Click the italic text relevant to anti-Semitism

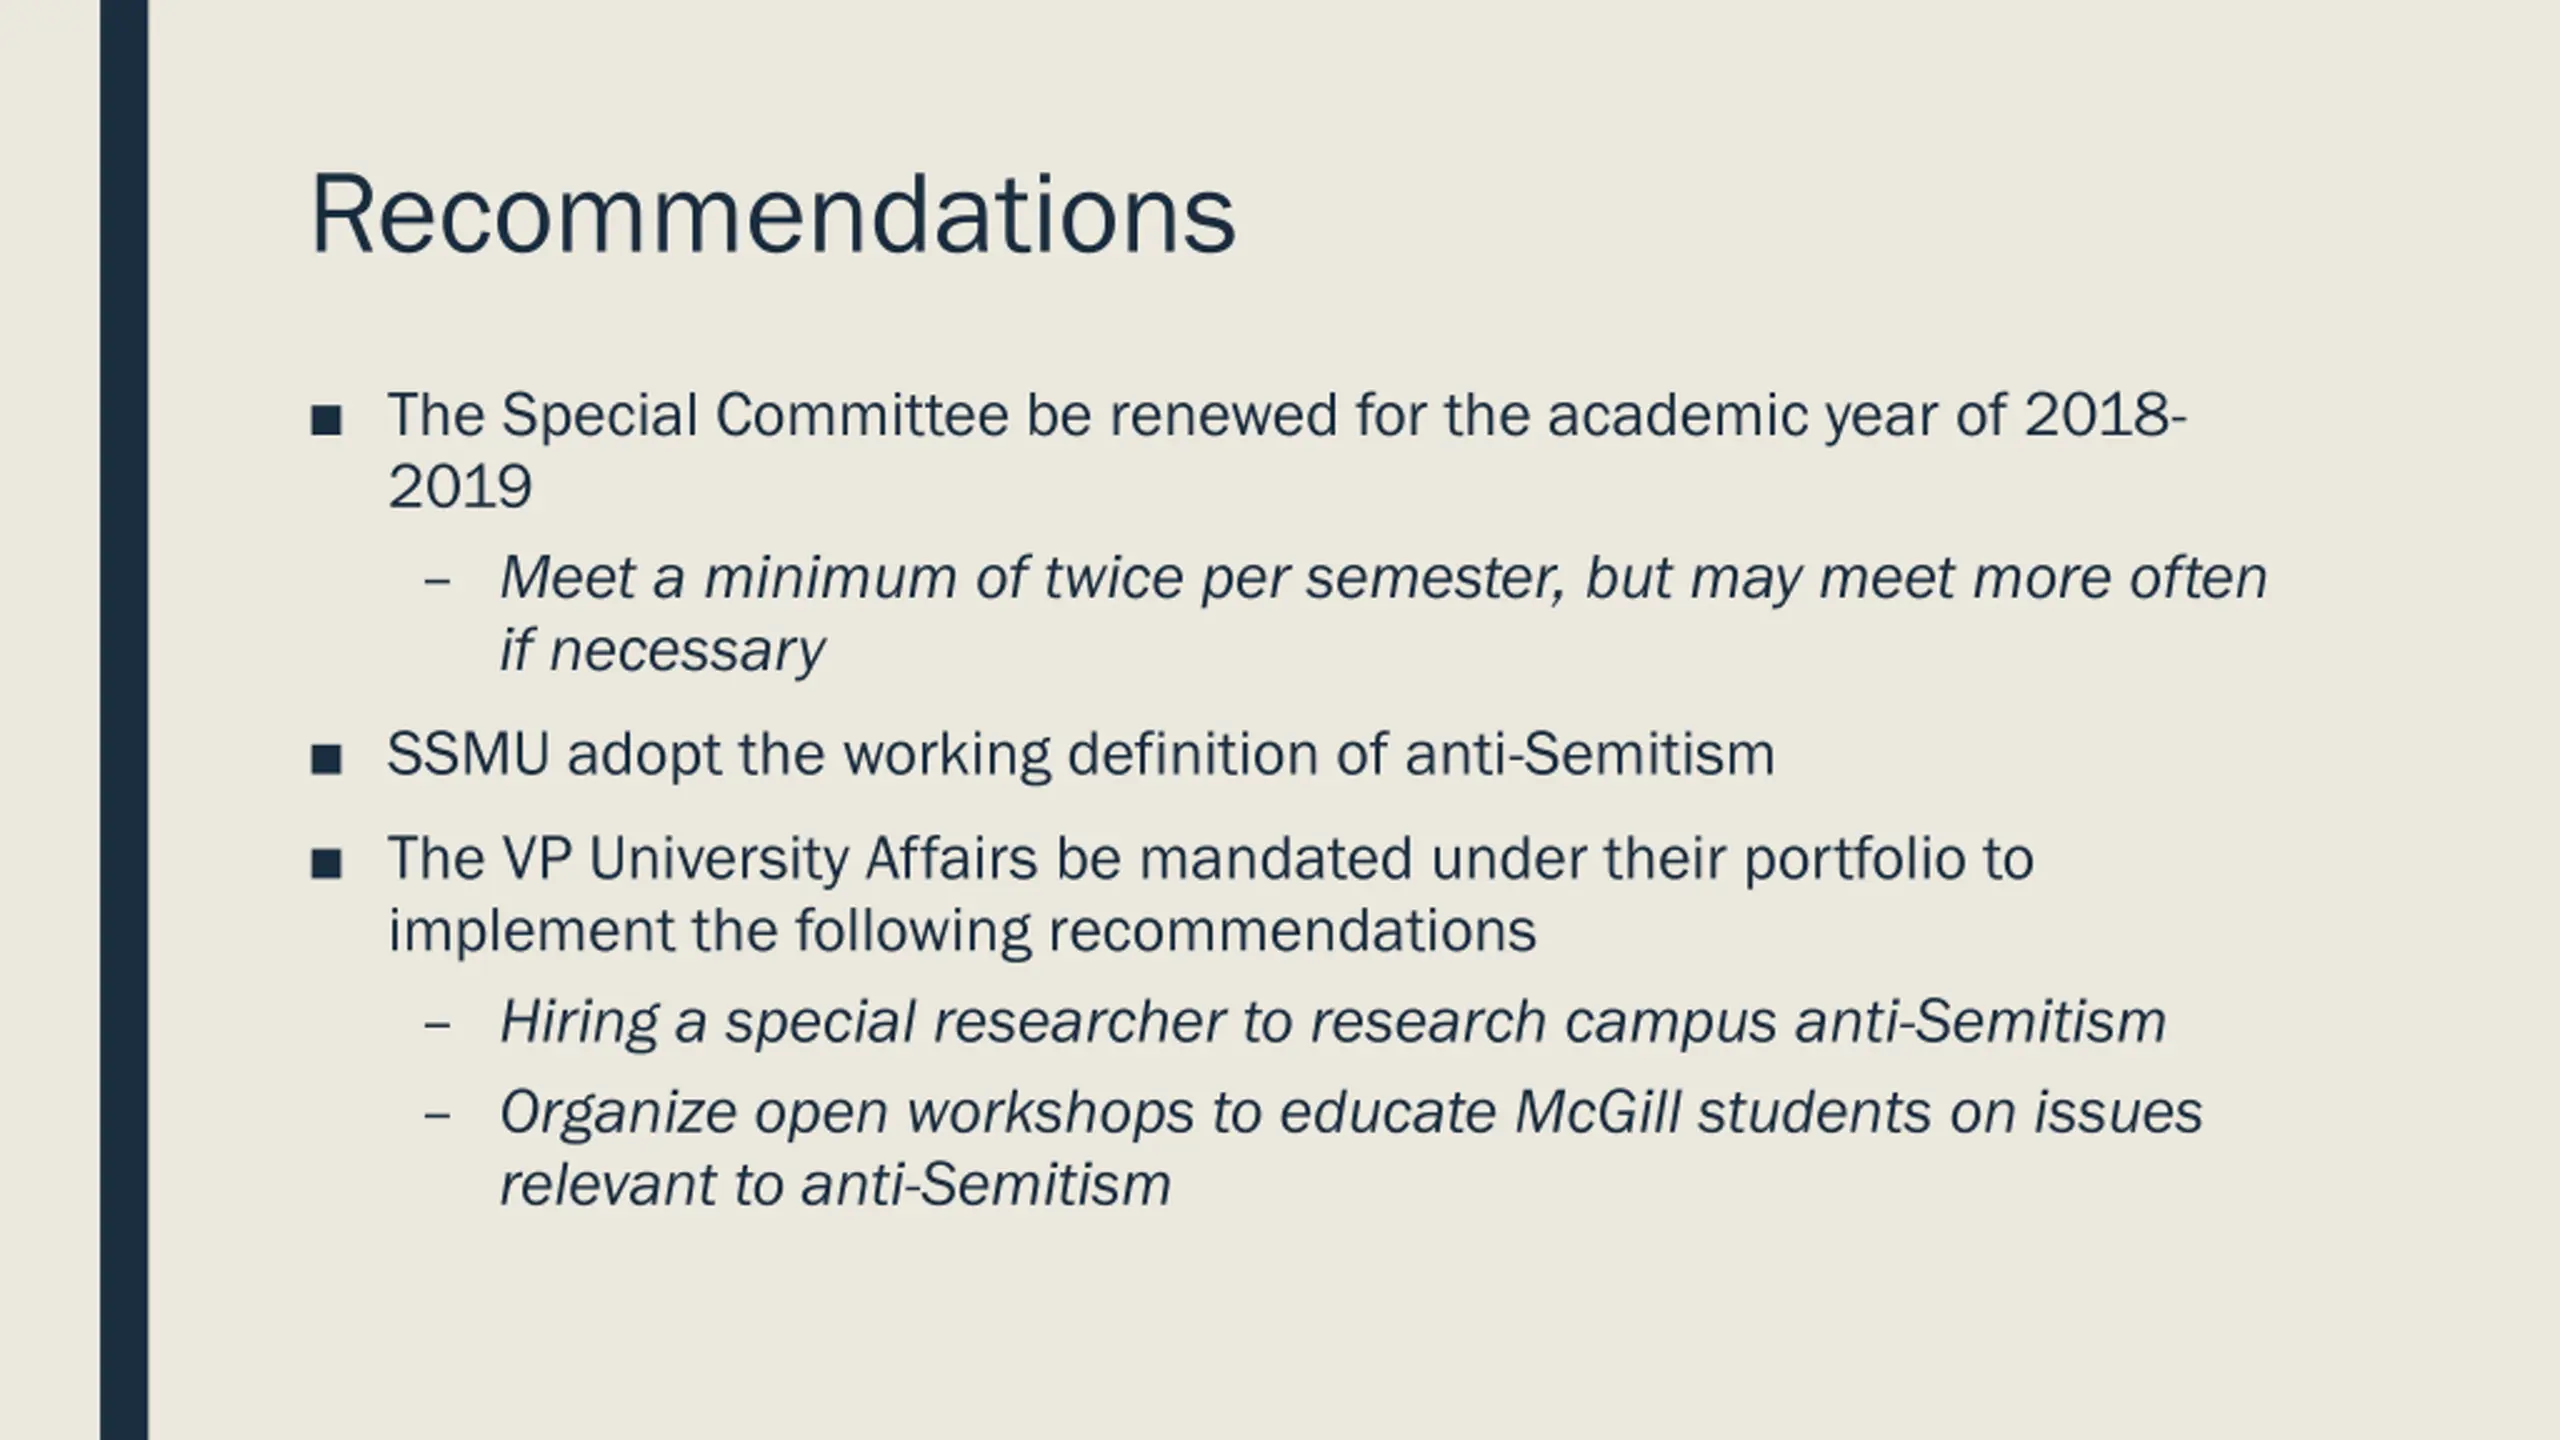pyautogui.click(x=835, y=1185)
